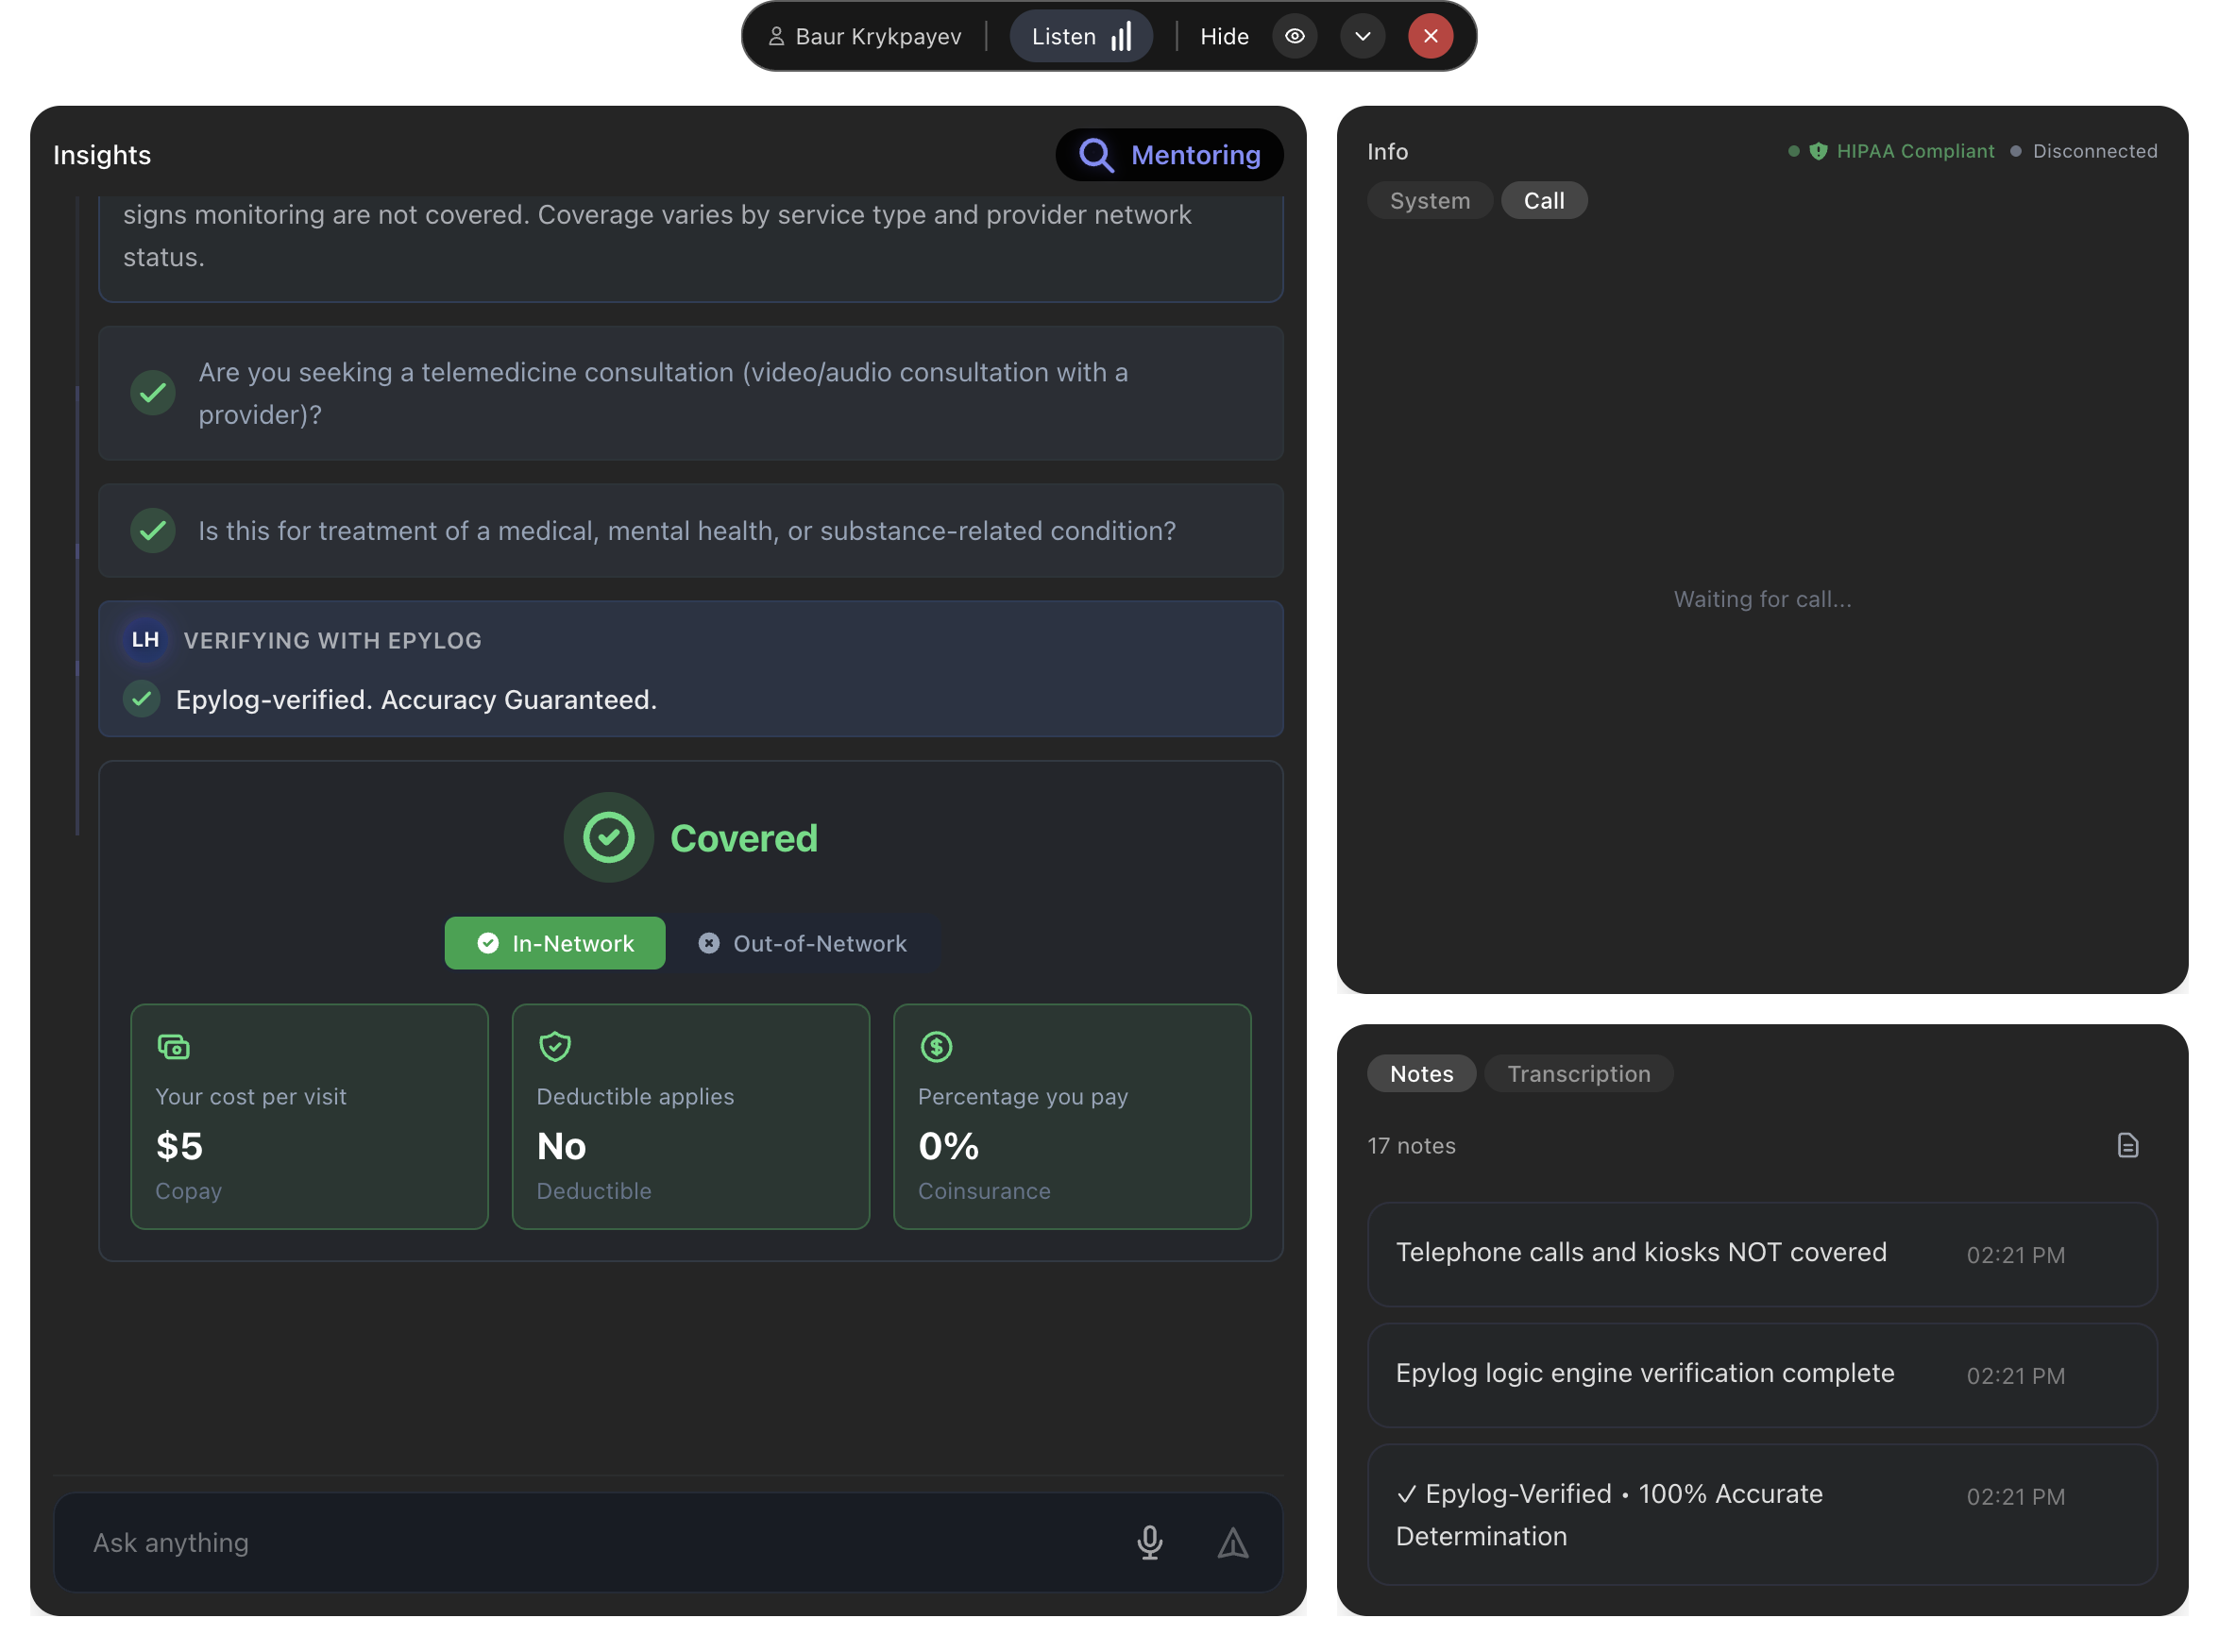
Task: Toggle the eye visibility button
Action: (x=1294, y=36)
